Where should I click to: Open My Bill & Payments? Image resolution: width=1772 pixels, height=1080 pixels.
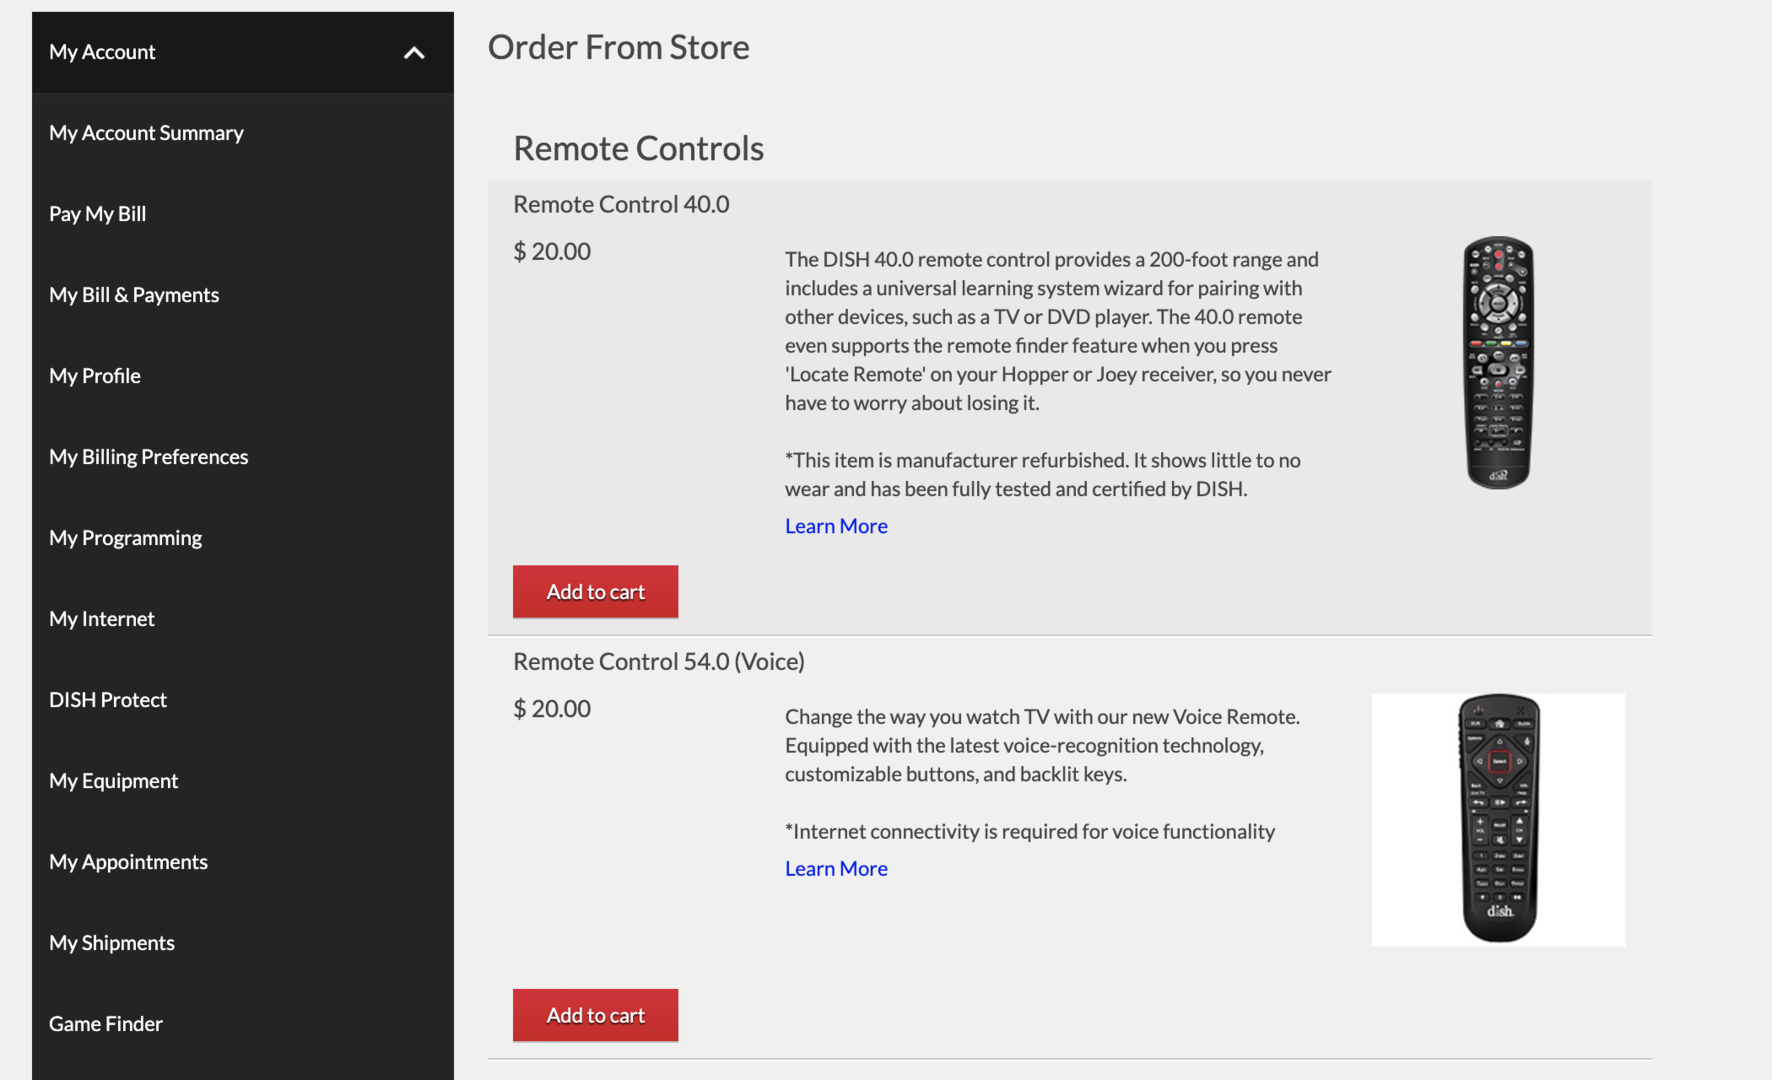click(x=134, y=295)
